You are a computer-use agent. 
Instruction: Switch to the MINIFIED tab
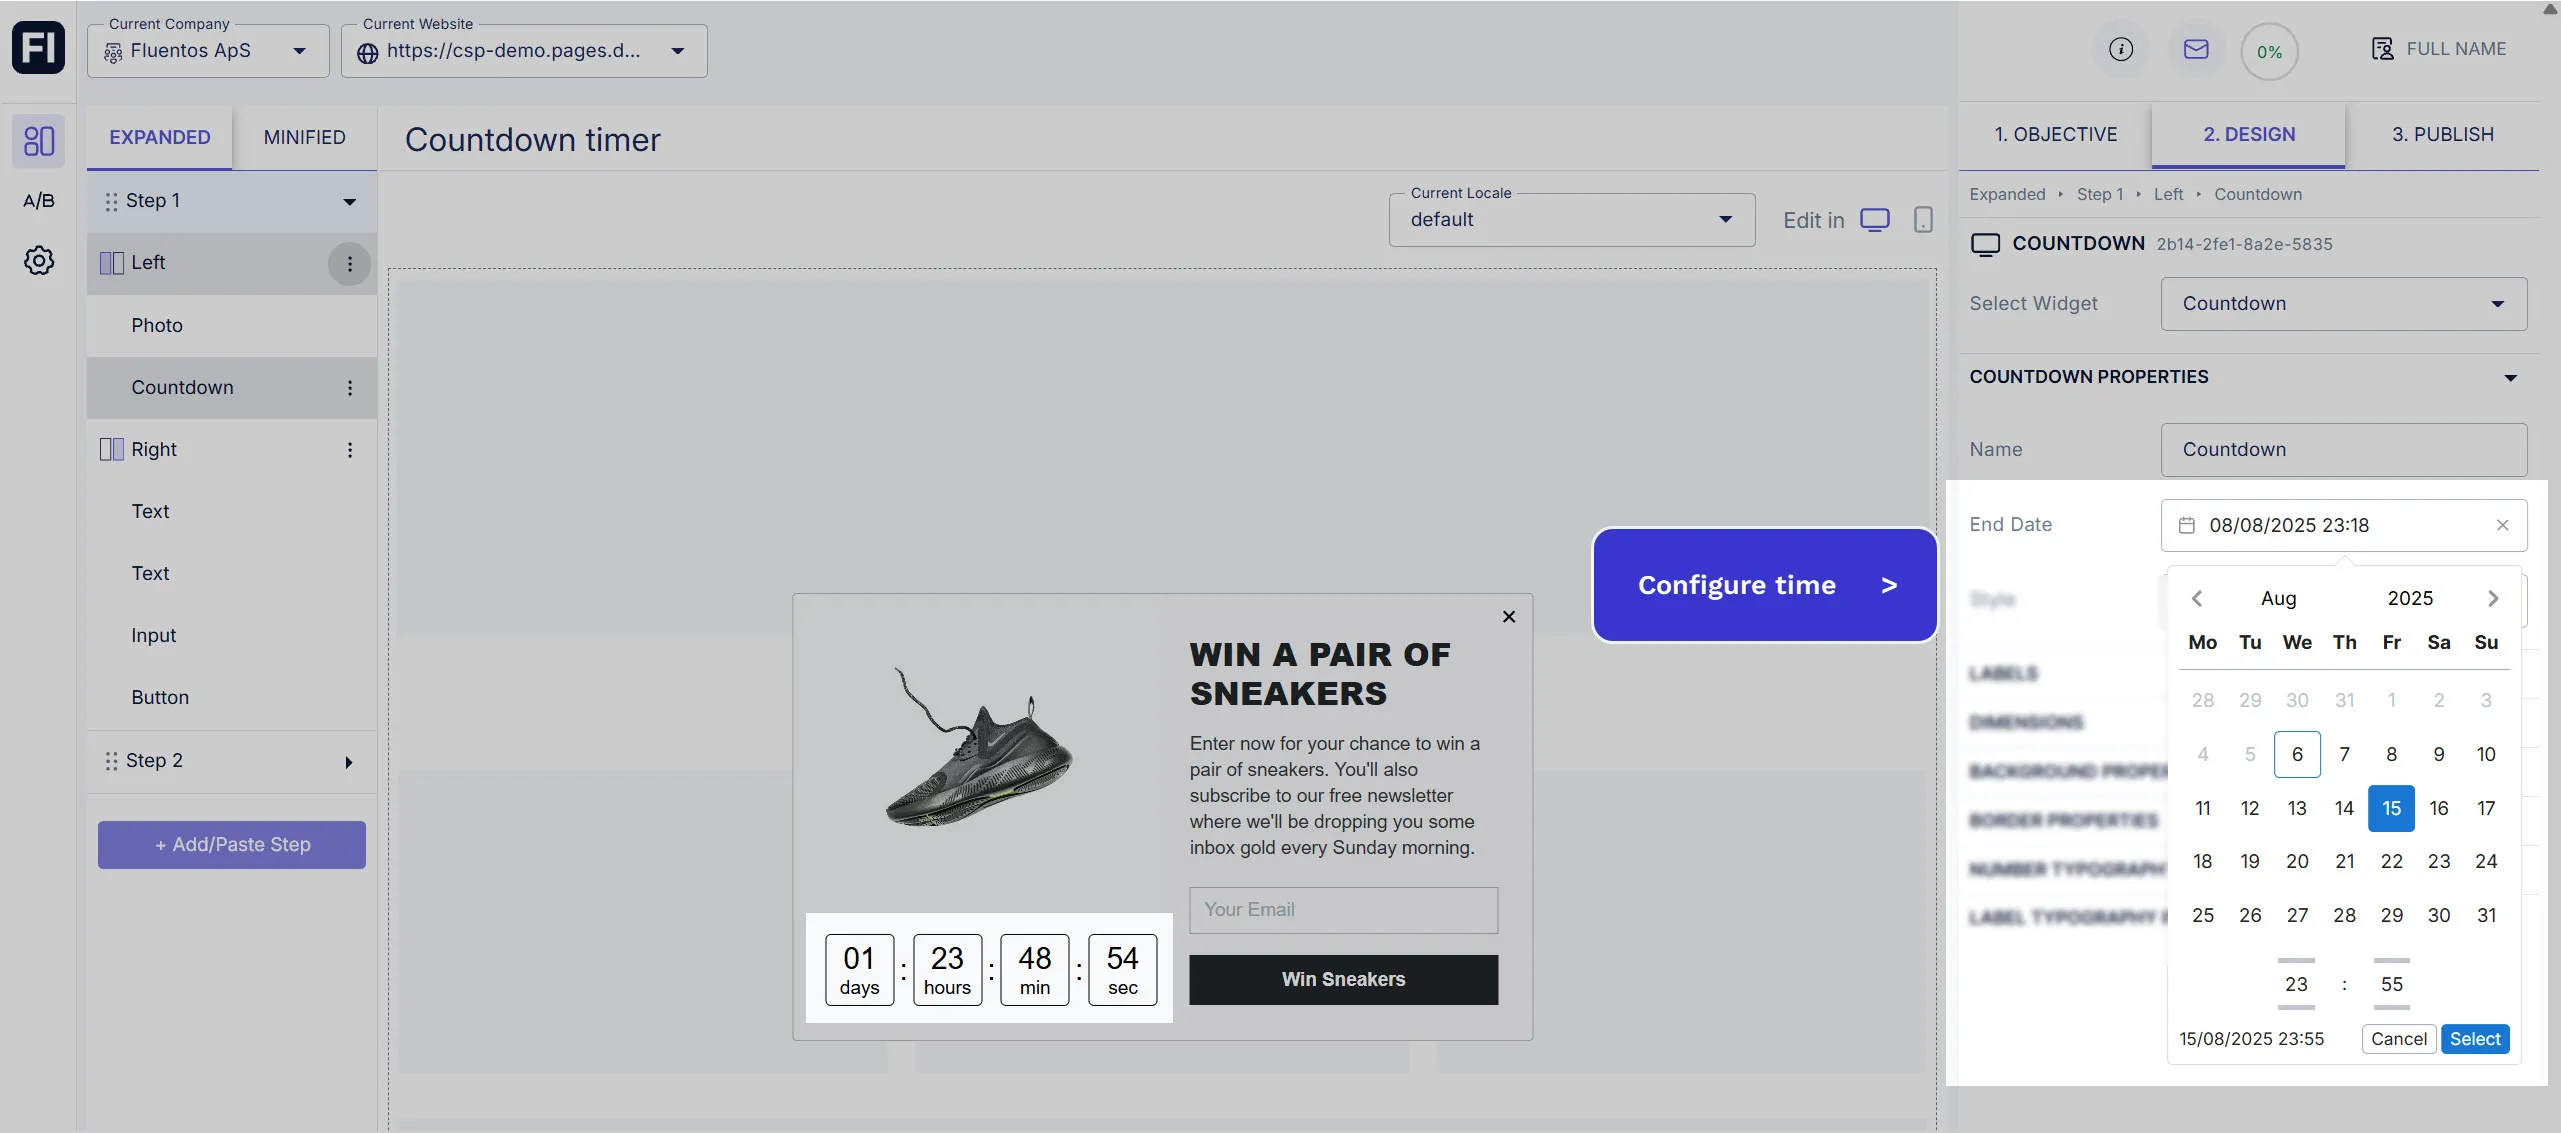304,137
